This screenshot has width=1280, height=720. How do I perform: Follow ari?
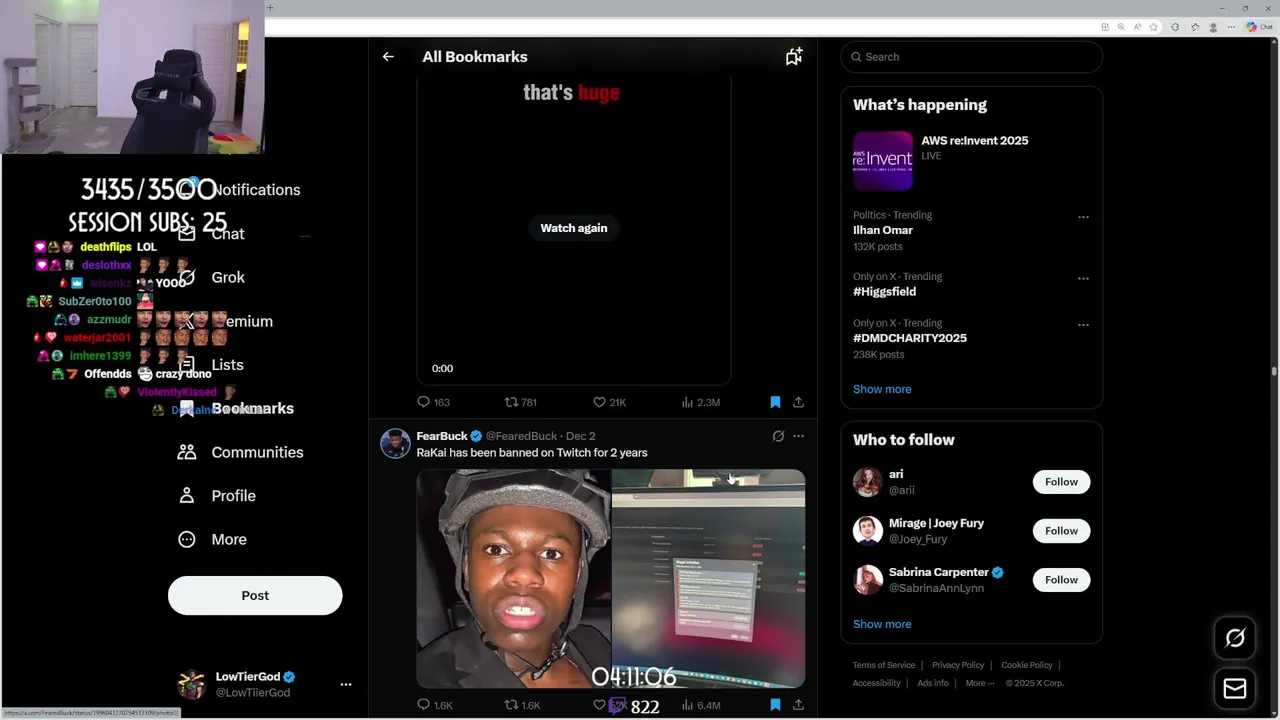[1061, 482]
